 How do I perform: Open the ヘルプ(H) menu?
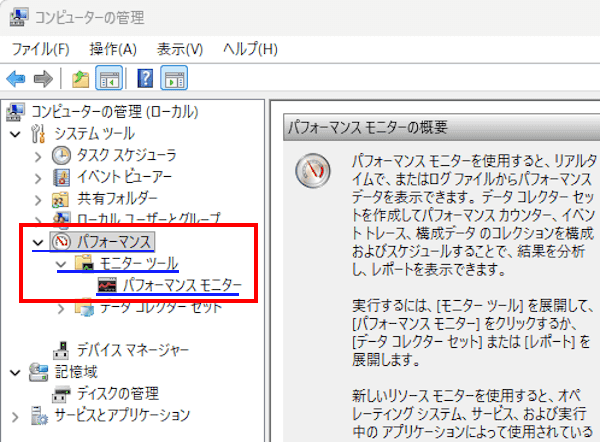(x=250, y=49)
